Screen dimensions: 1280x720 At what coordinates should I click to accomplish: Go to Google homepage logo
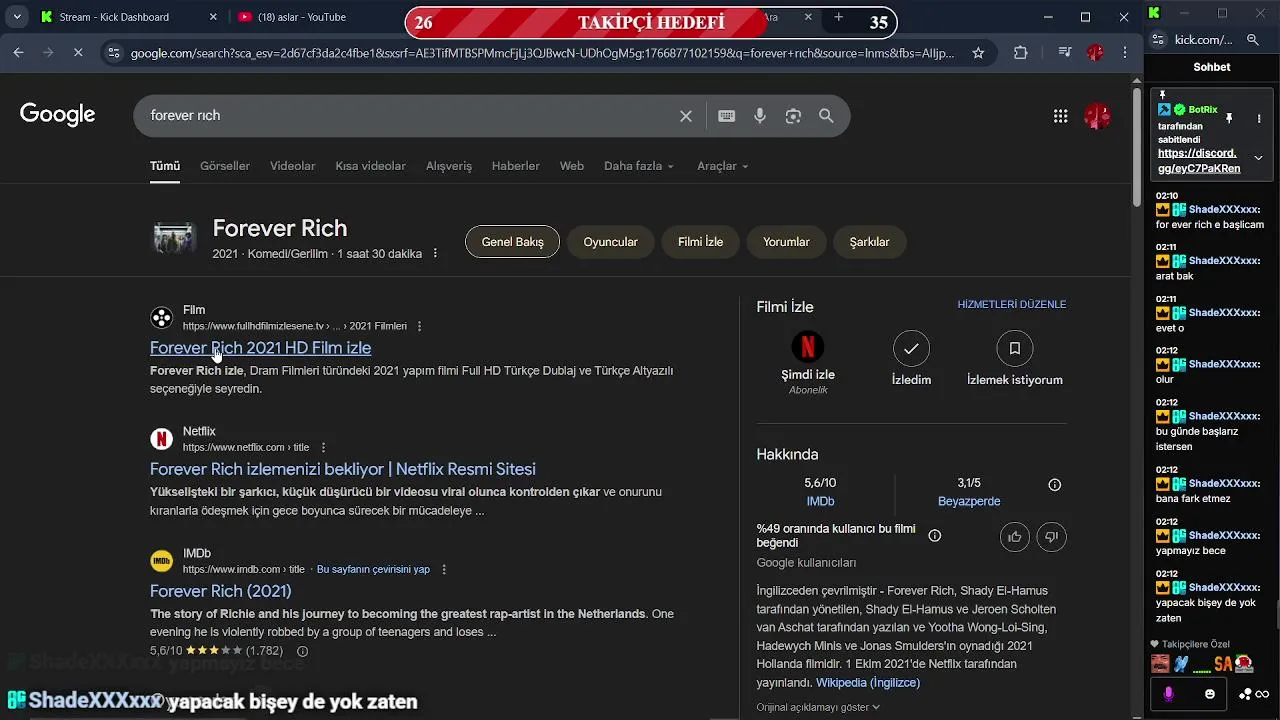57,115
